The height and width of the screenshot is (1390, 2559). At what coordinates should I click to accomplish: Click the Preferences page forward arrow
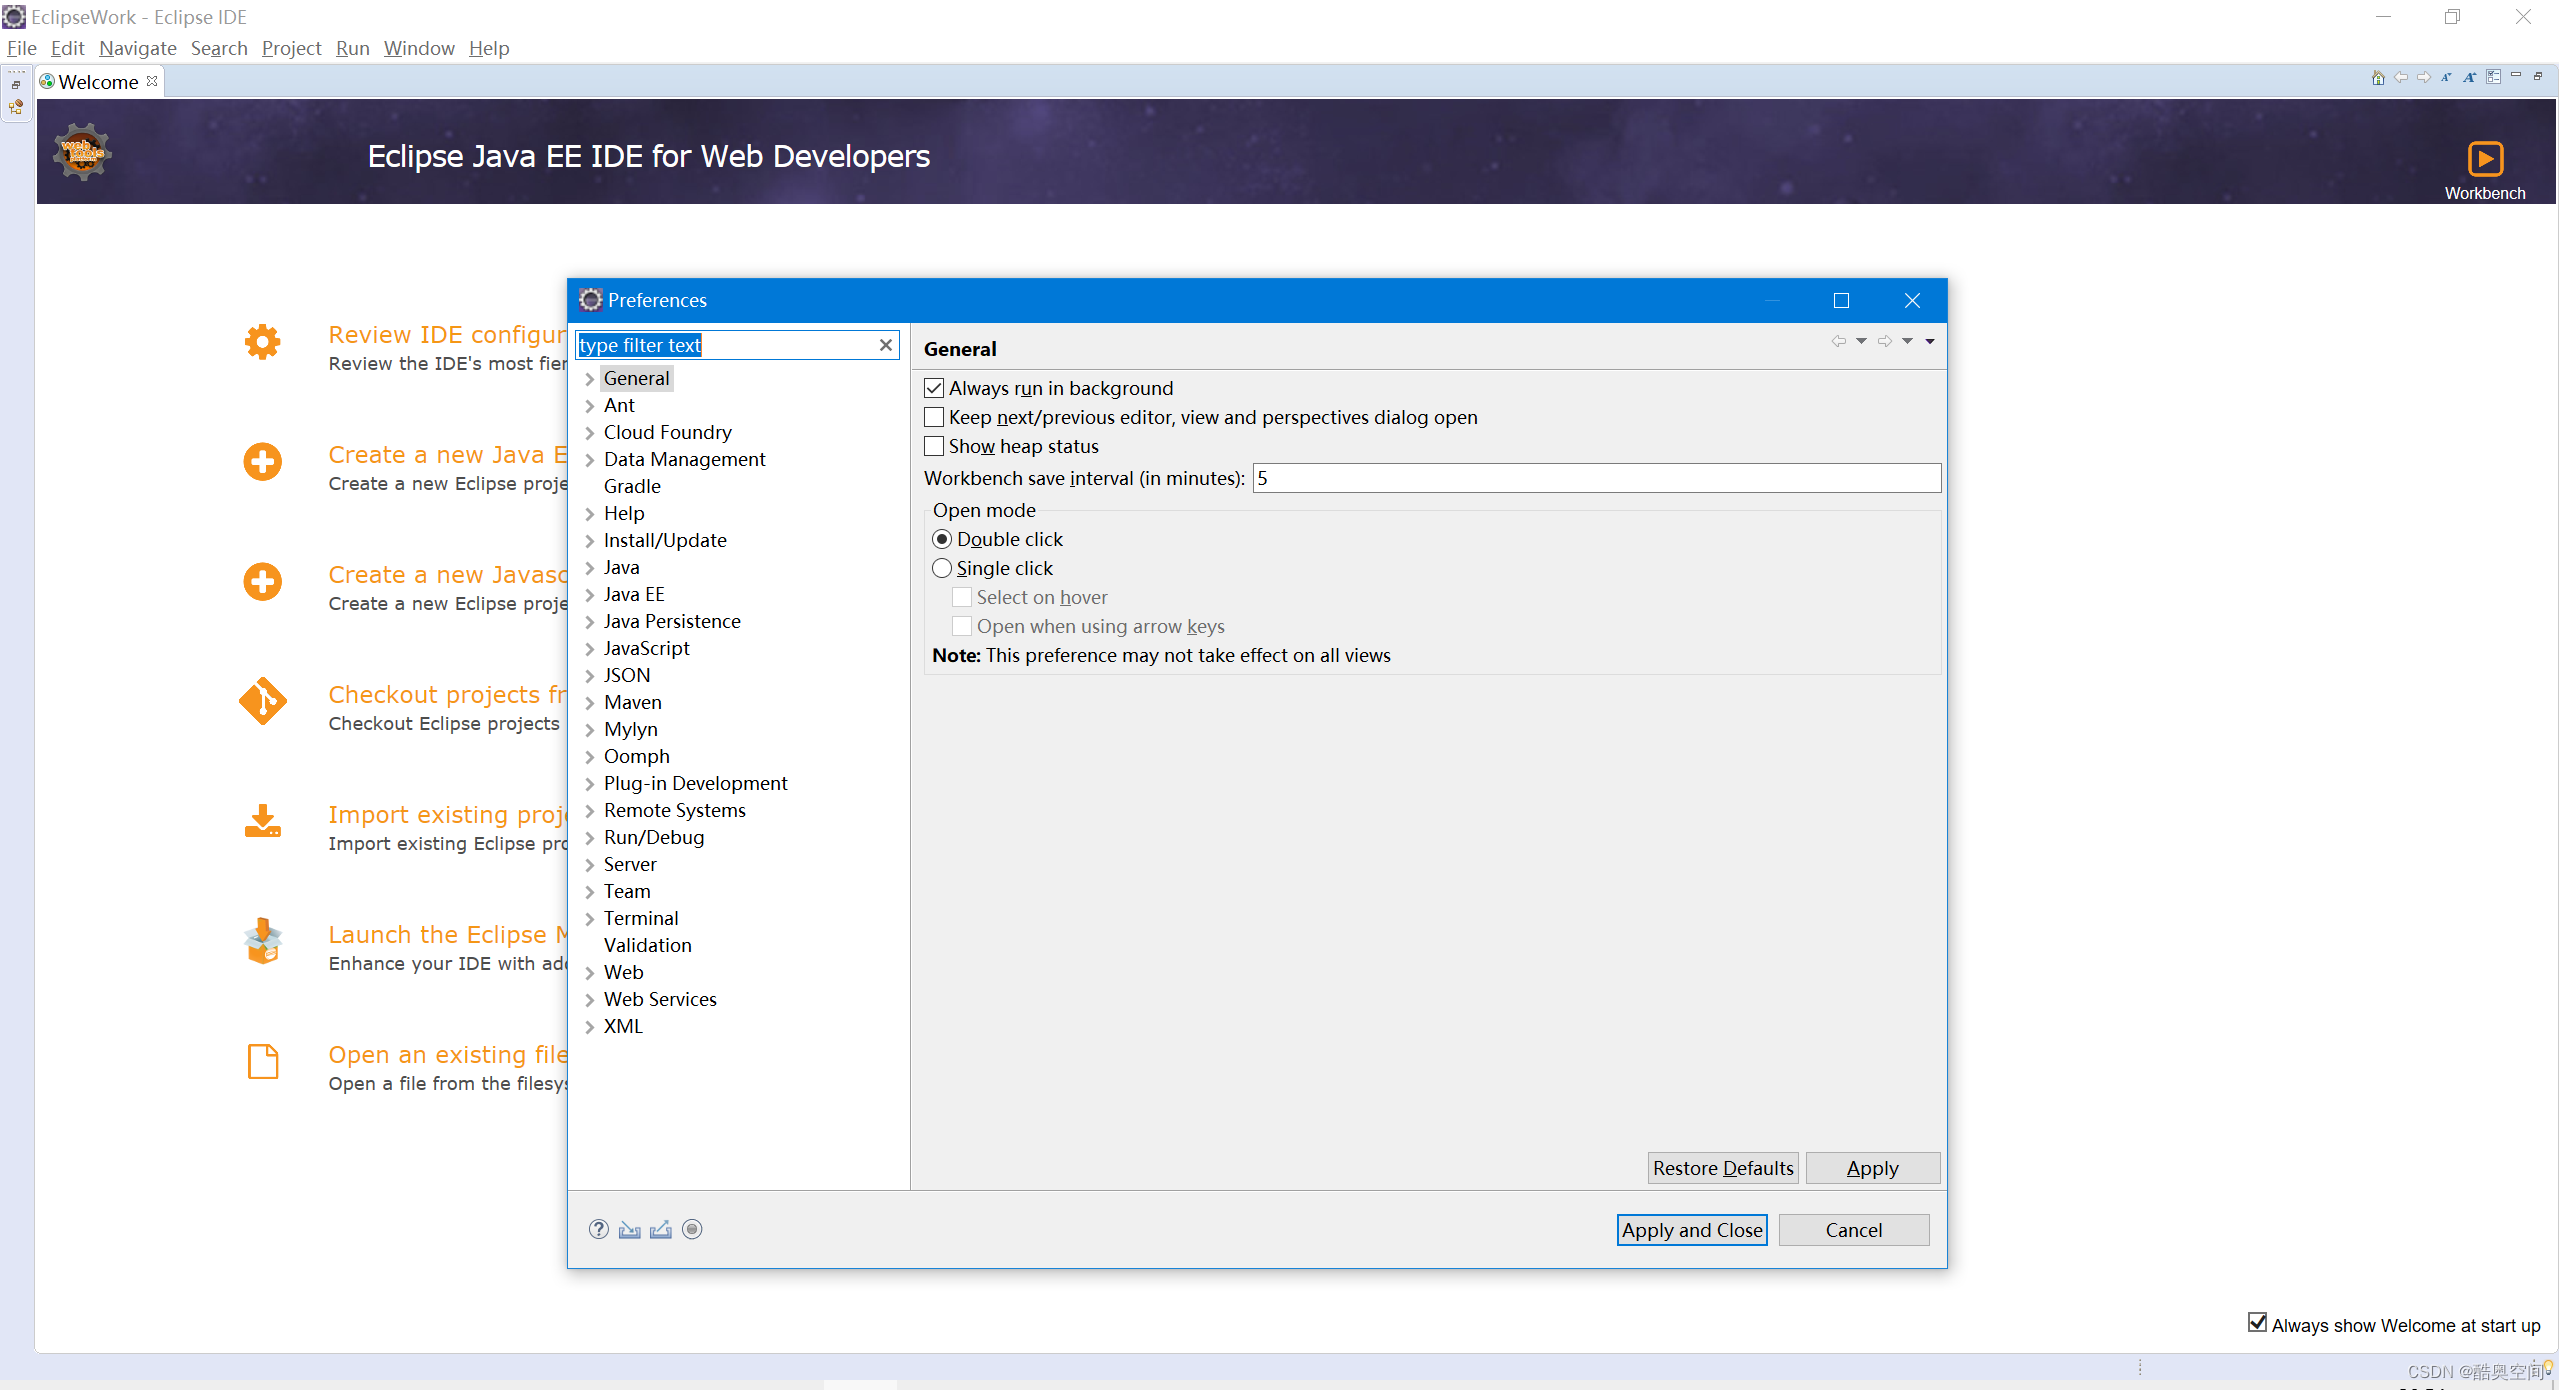[x=1884, y=341]
